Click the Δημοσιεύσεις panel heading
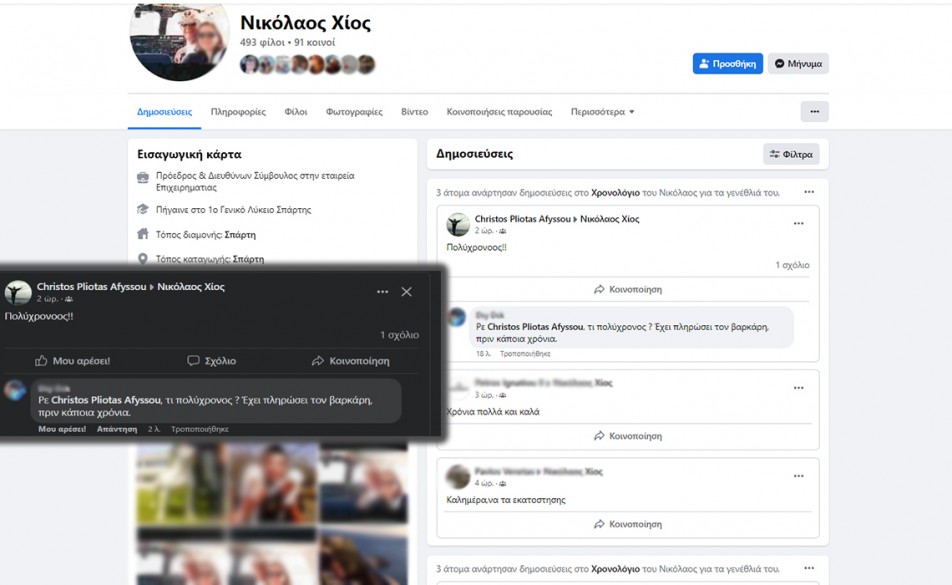 (474, 154)
